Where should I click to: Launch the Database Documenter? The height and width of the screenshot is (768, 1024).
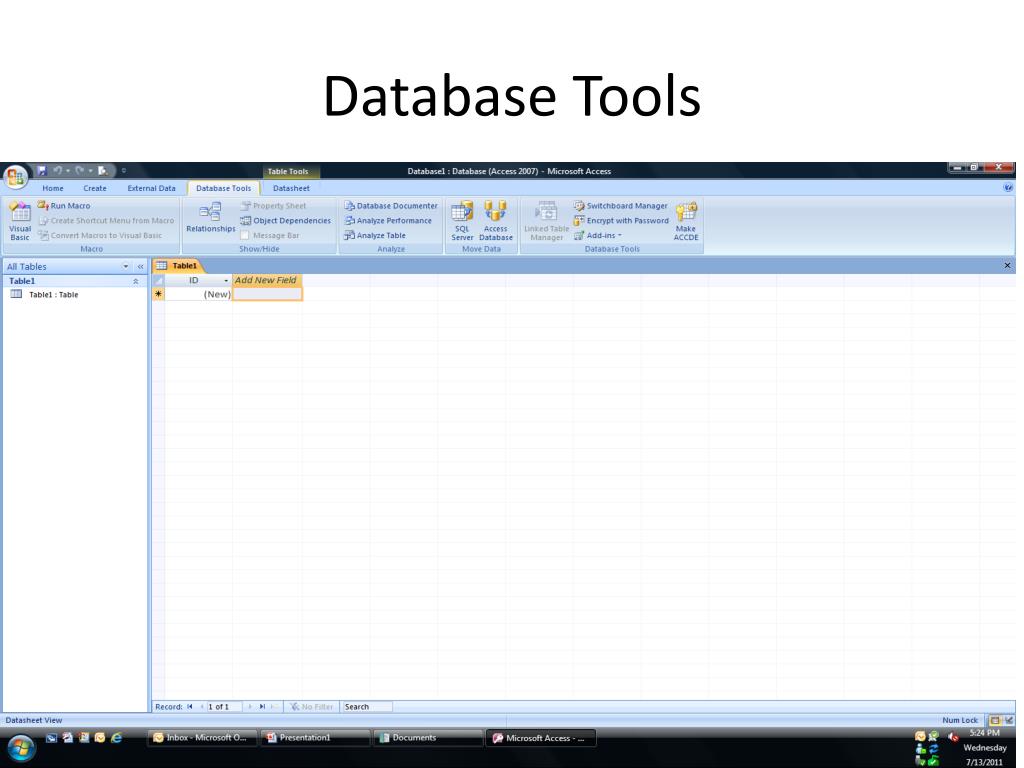pos(391,206)
